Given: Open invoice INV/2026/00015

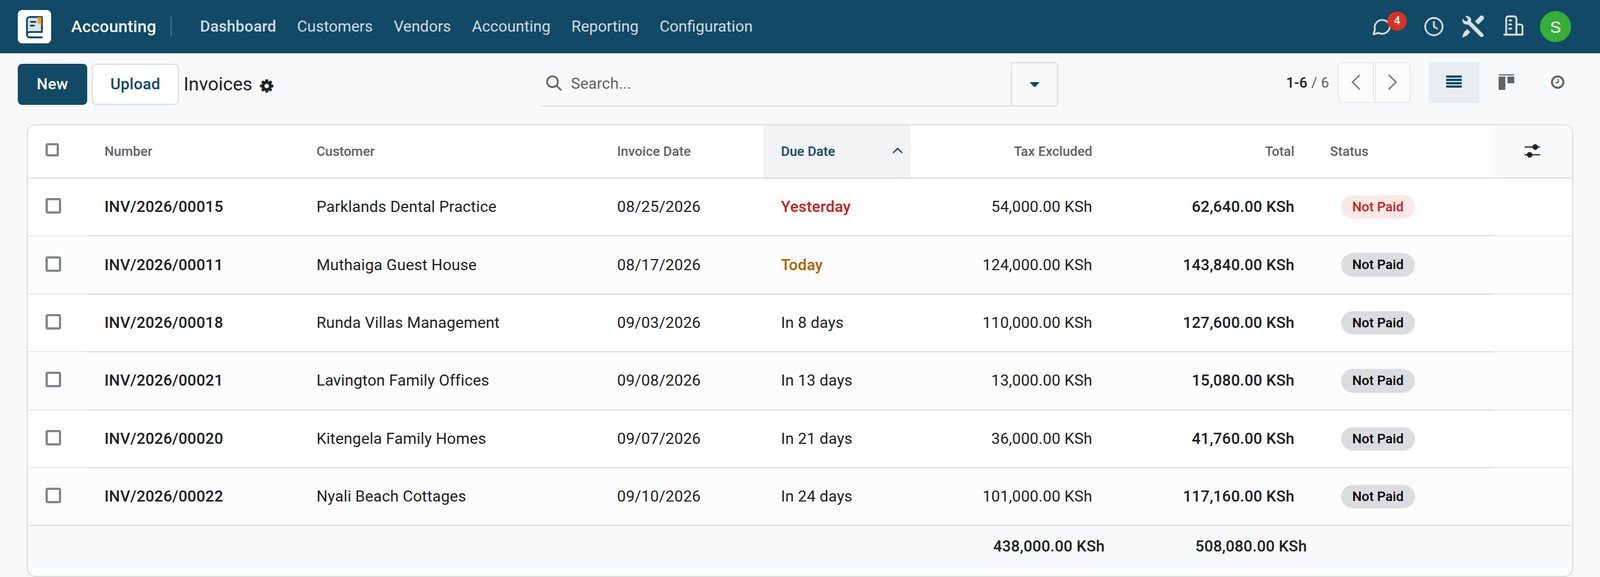Looking at the screenshot, I should pyautogui.click(x=163, y=206).
